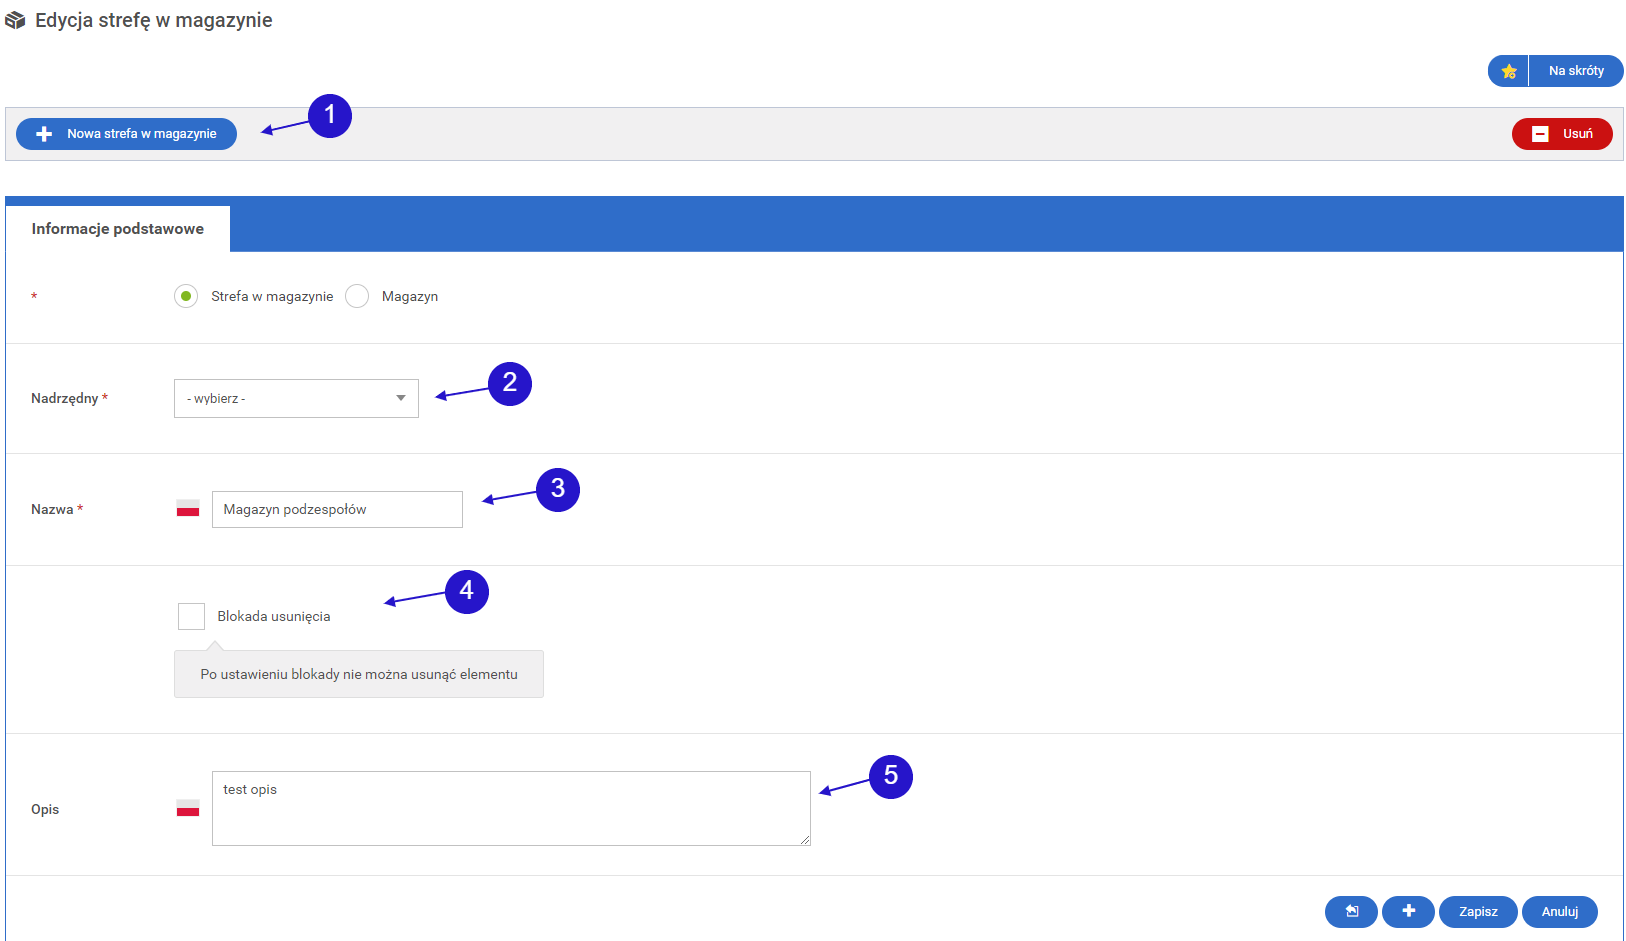The image size is (1626, 941).
Task: Add the page via the Na skróty button
Action: tap(1575, 71)
